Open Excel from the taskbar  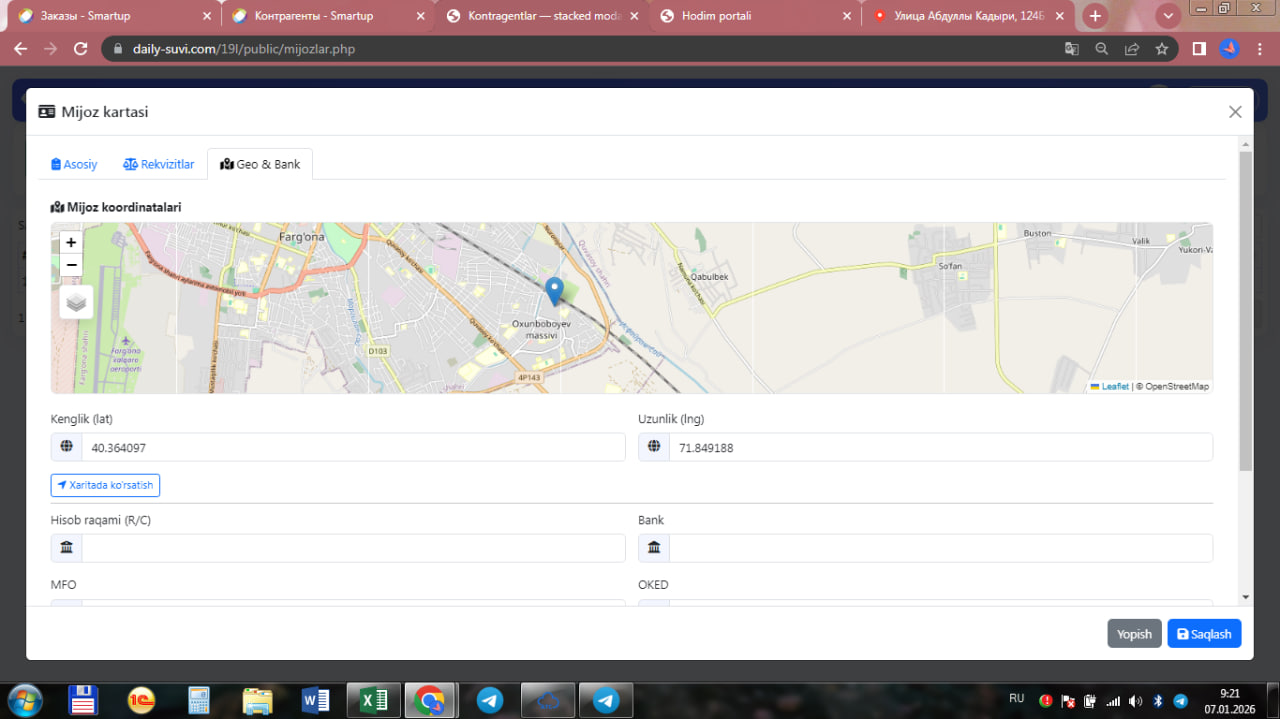[374, 700]
